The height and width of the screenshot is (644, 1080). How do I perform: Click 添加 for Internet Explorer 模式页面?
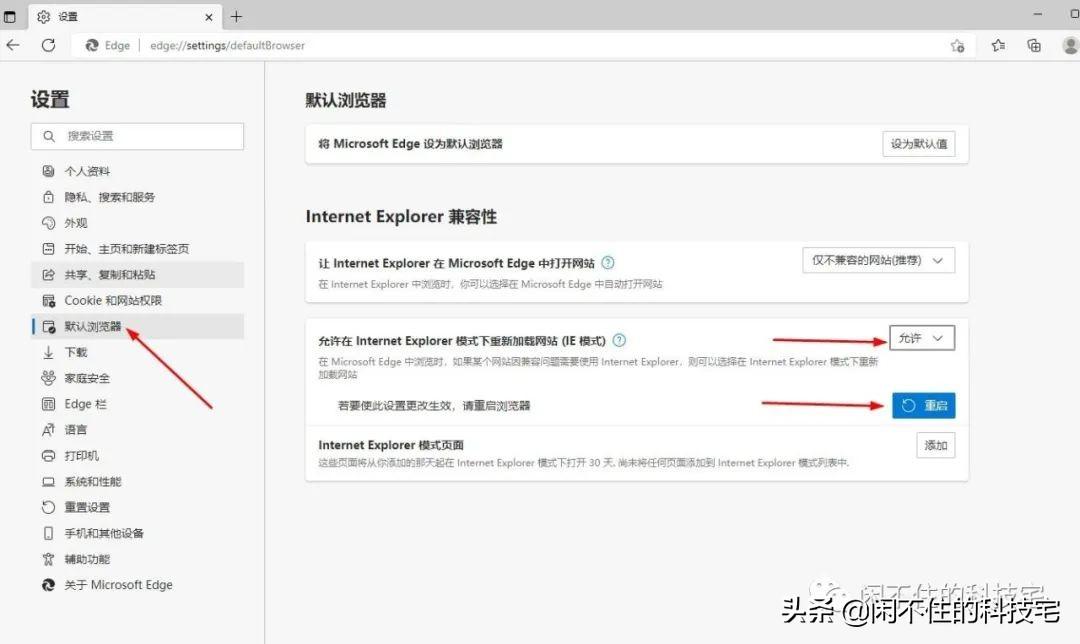[935, 446]
